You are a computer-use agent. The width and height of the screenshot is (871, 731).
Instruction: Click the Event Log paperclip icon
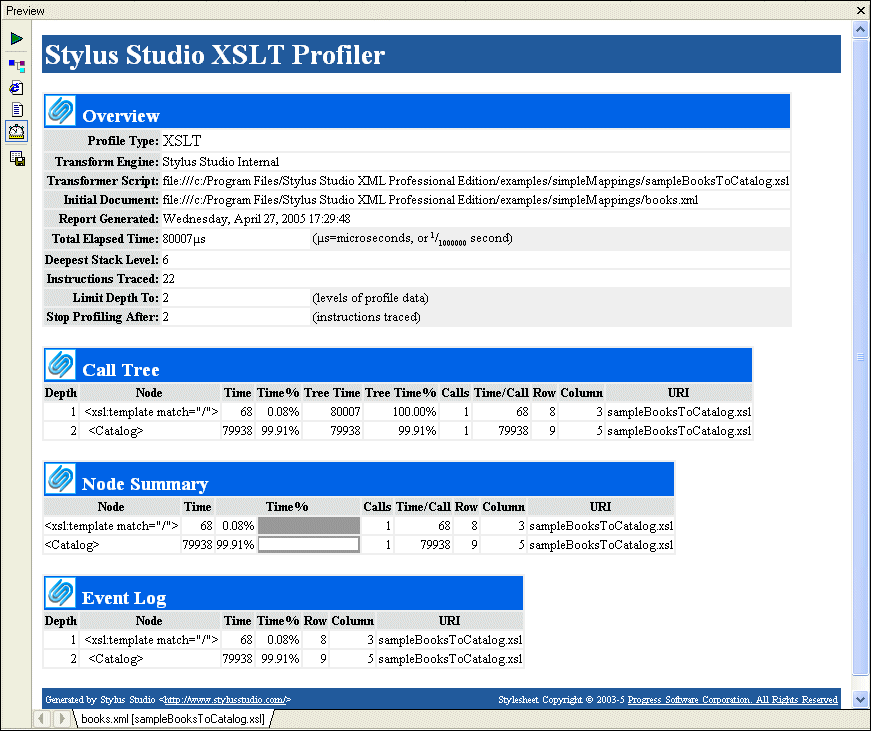click(x=62, y=593)
